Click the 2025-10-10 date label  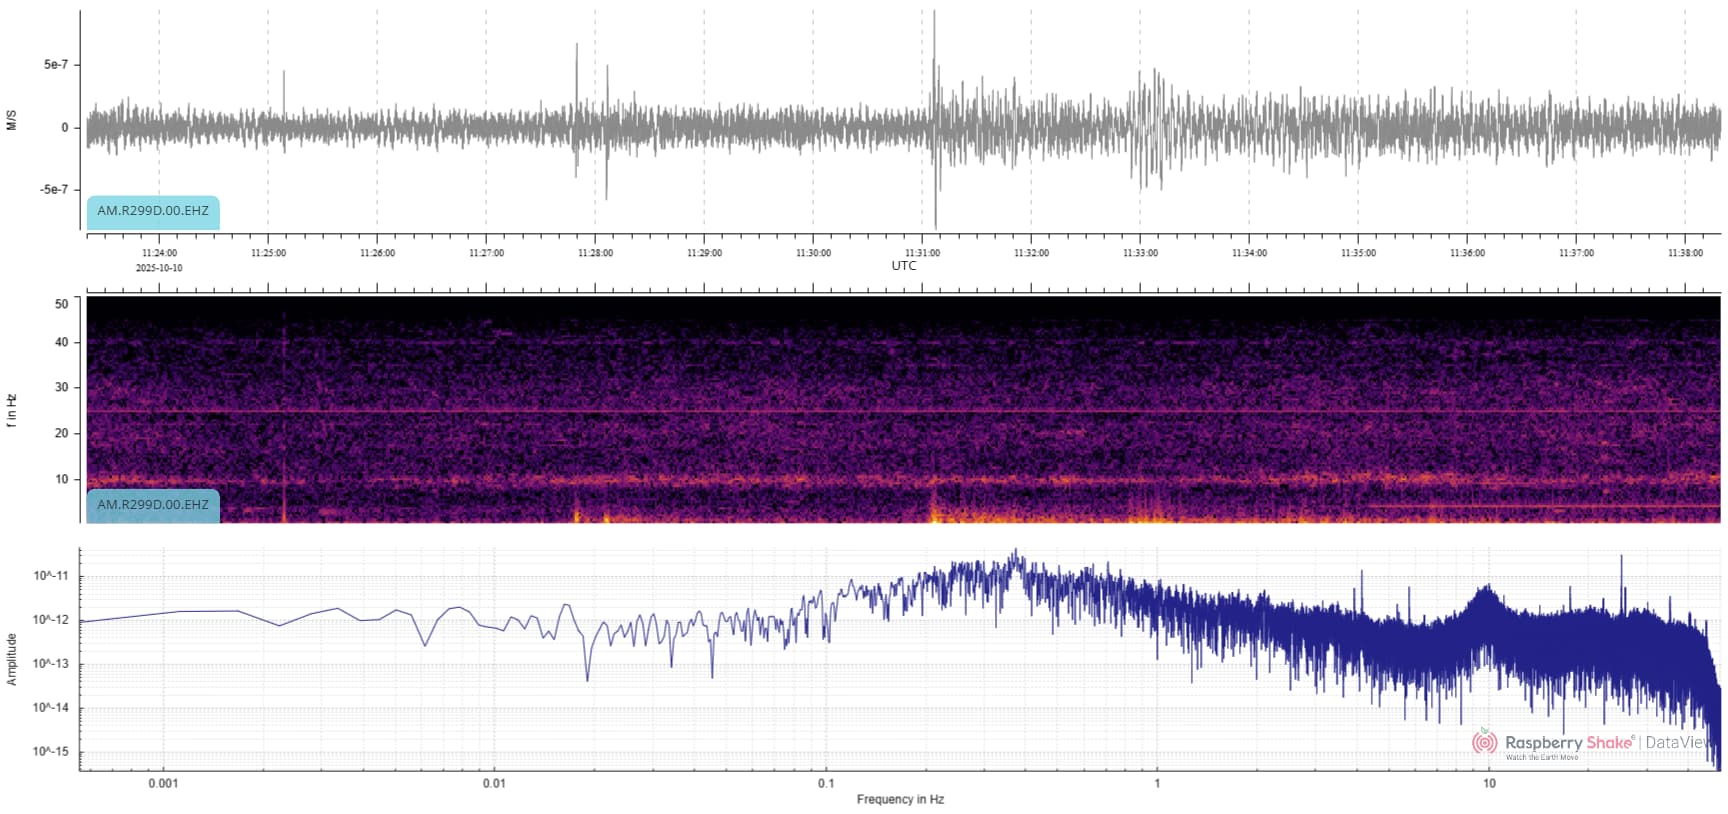[159, 268]
